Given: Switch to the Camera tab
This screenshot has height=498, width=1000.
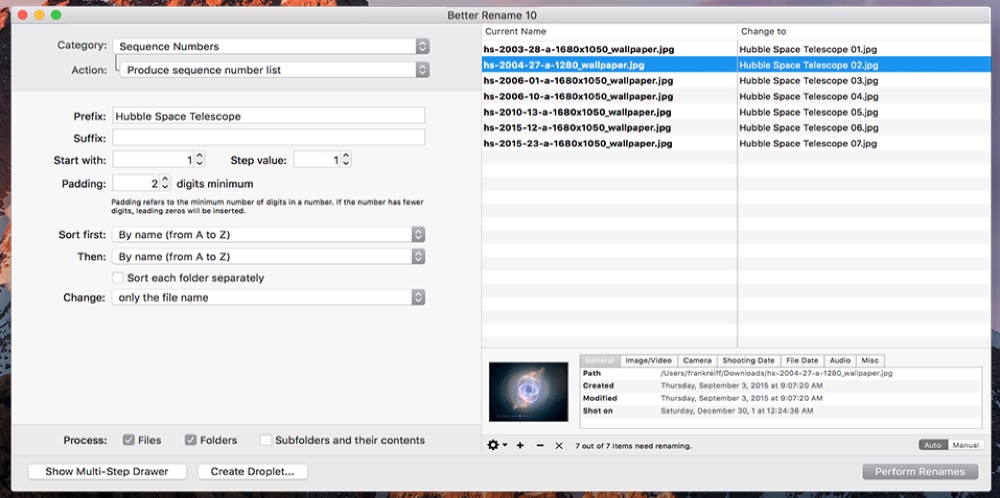Looking at the screenshot, I should pos(697,361).
